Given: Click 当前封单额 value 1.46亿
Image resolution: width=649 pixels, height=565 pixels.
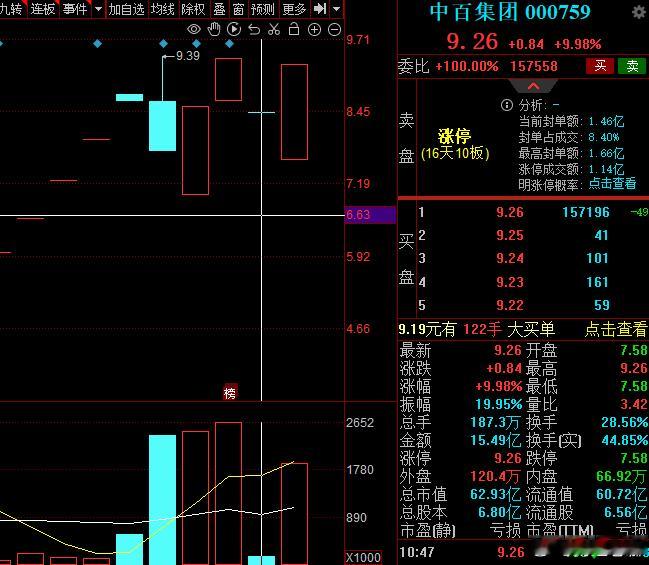Looking at the screenshot, I should 606,121.
